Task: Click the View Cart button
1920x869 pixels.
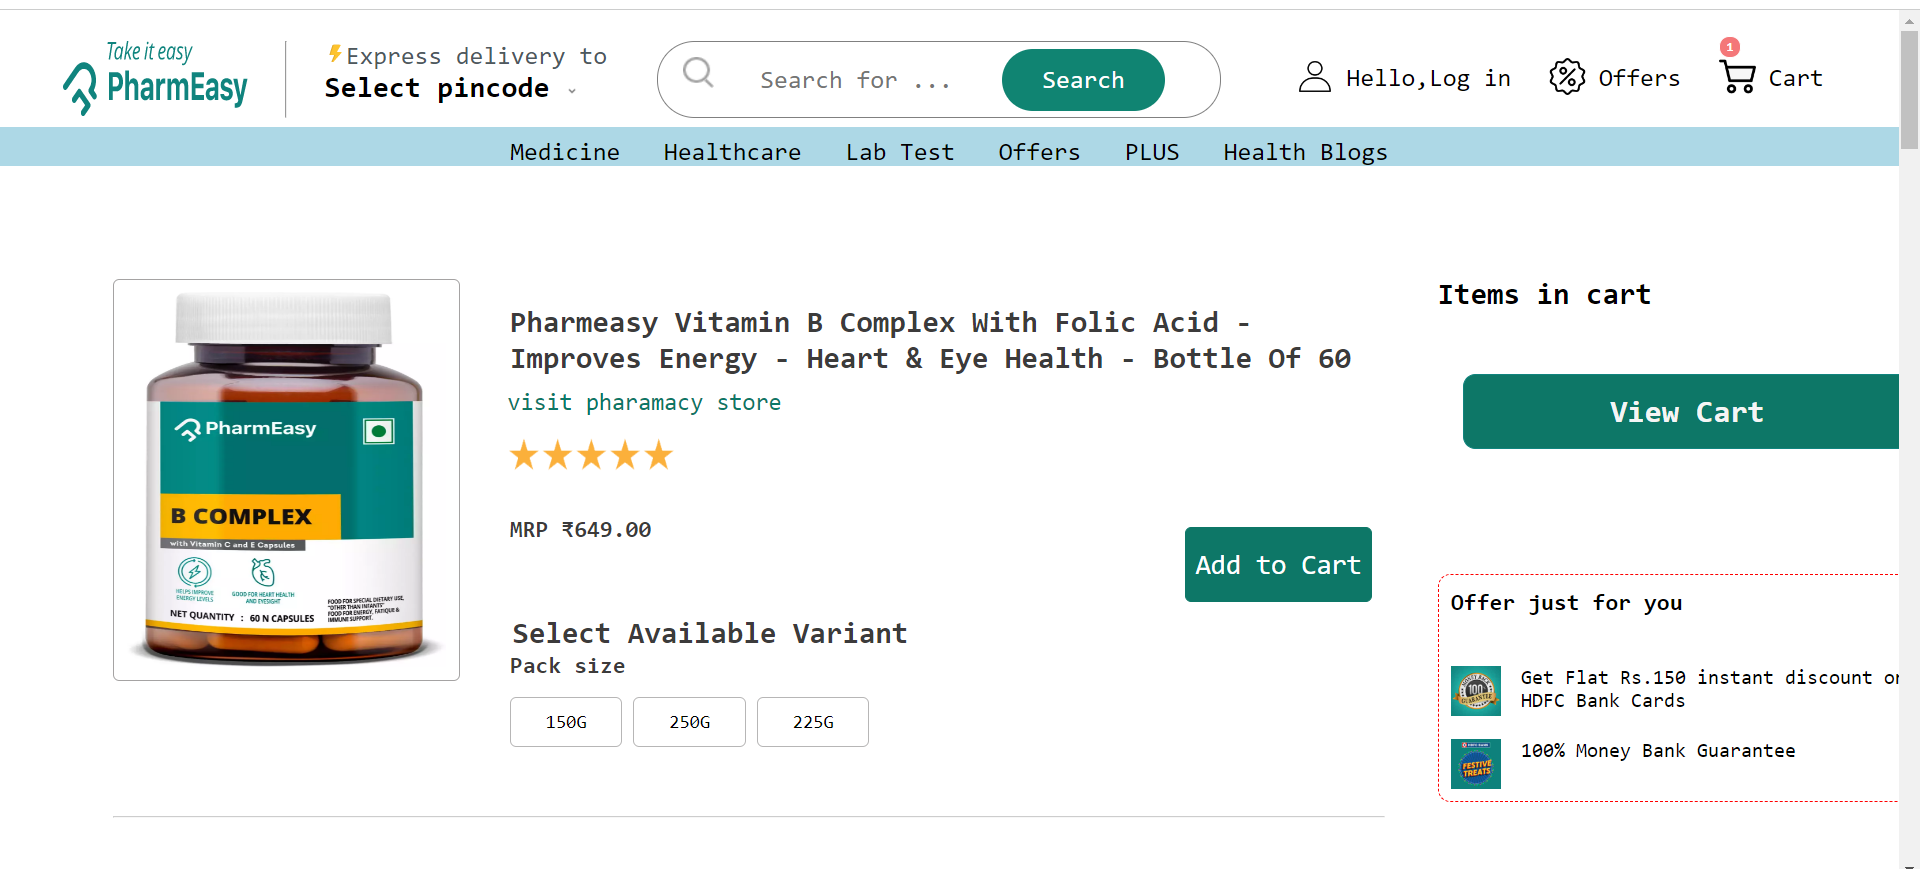Action: pos(1687,411)
